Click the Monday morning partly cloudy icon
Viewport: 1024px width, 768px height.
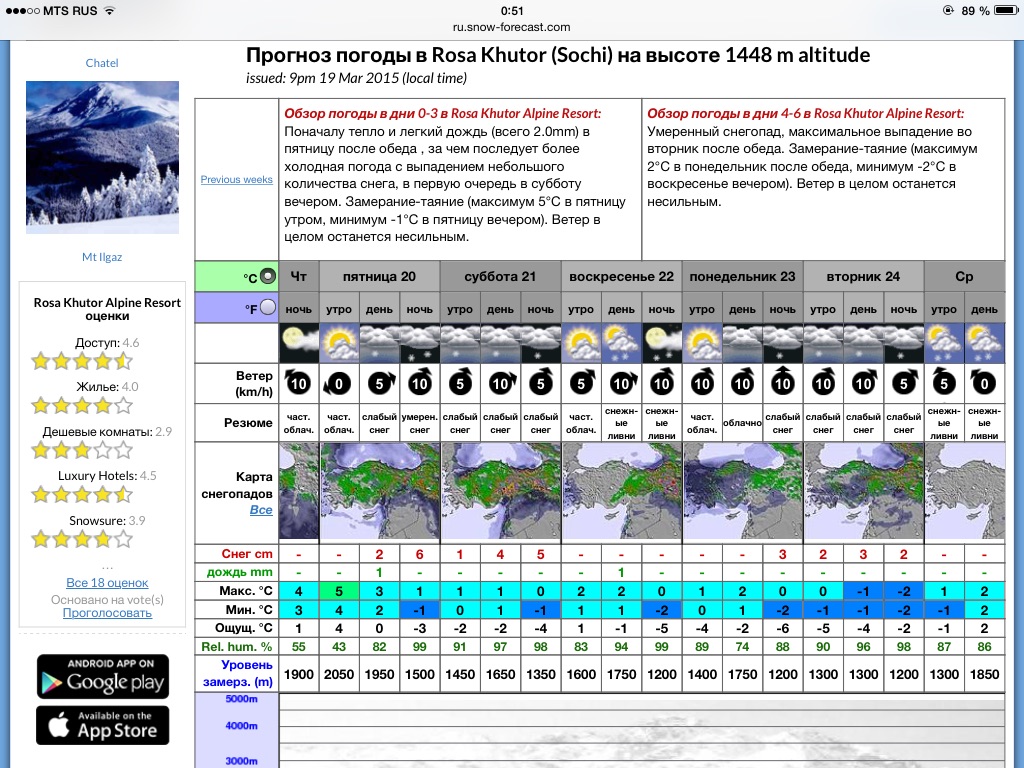(702, 344)
